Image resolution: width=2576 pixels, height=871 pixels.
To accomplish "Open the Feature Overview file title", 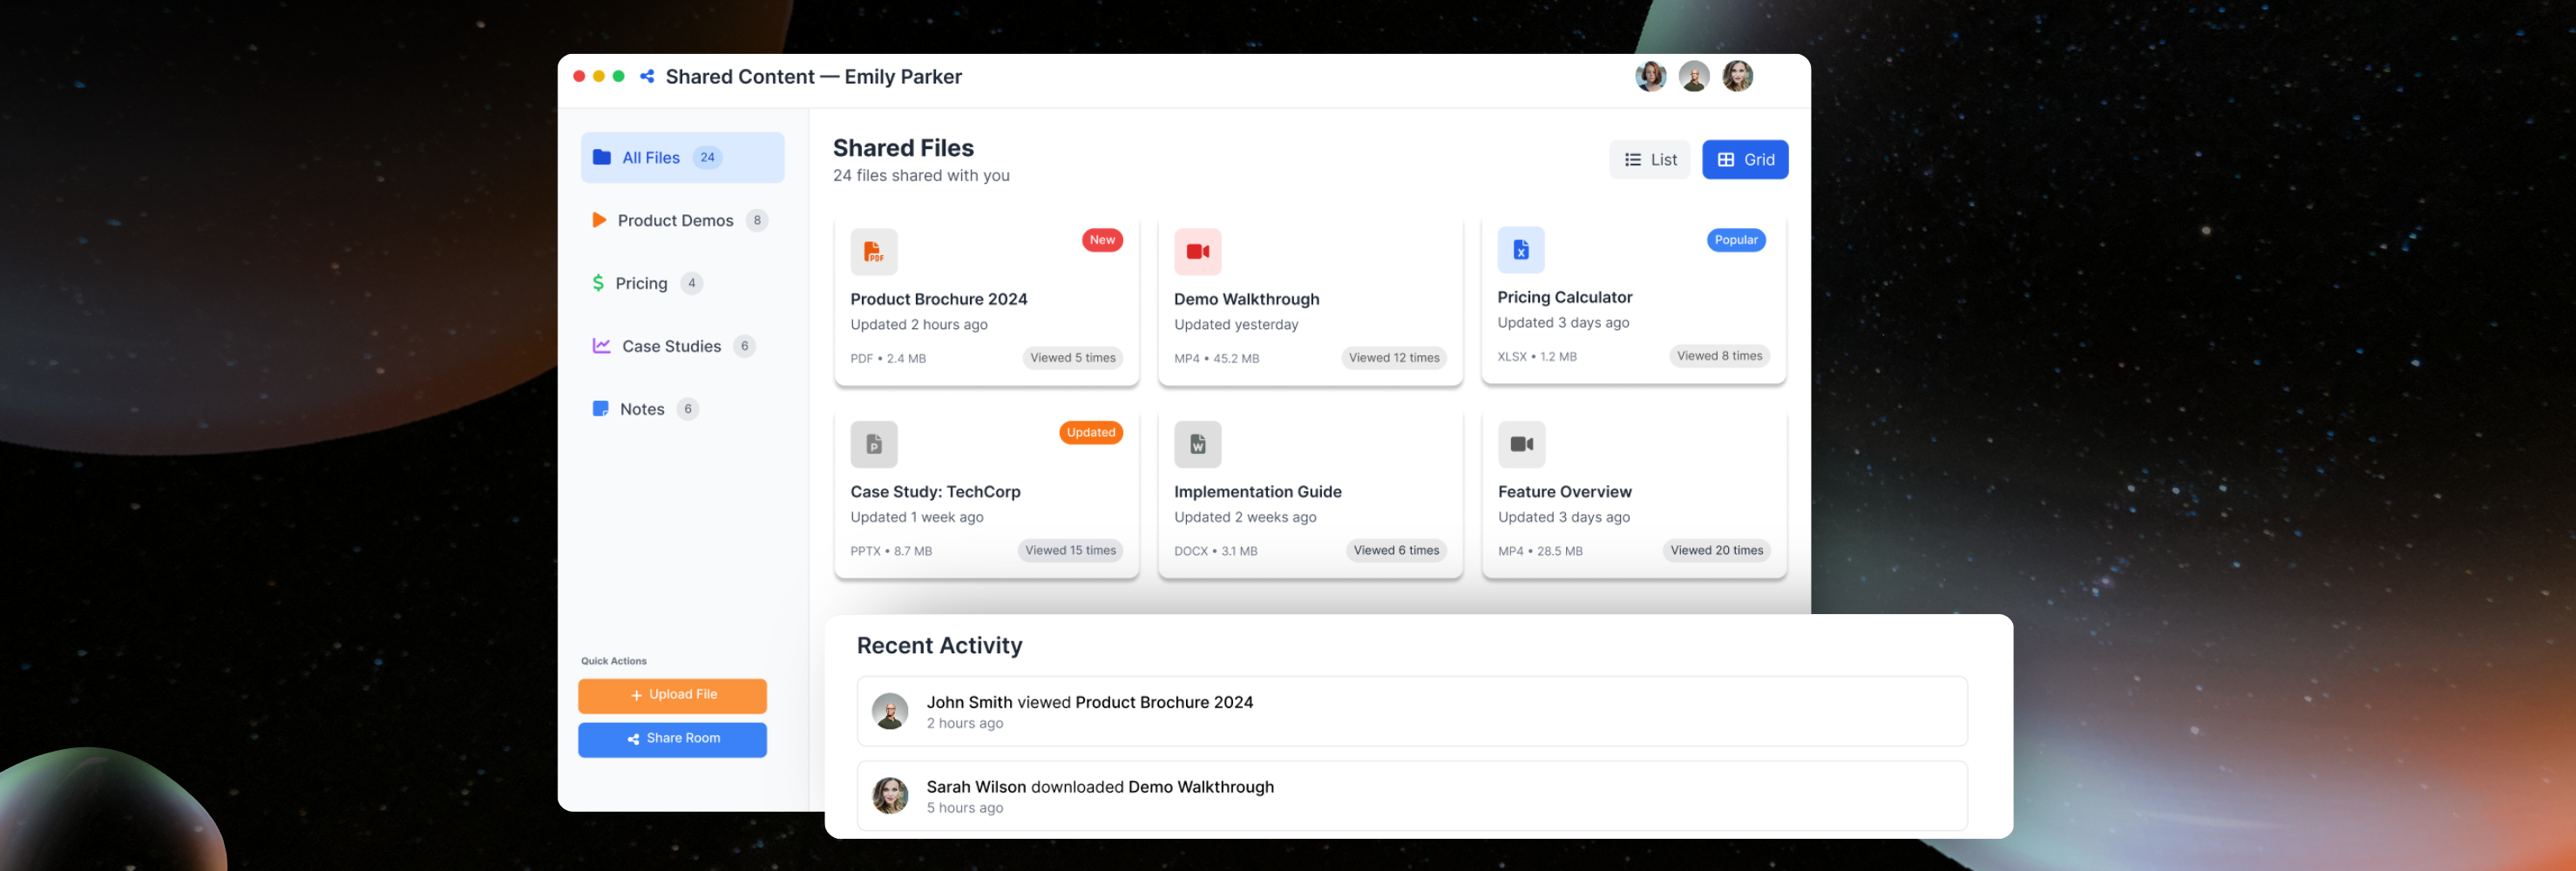I will tap(1564, 492).
